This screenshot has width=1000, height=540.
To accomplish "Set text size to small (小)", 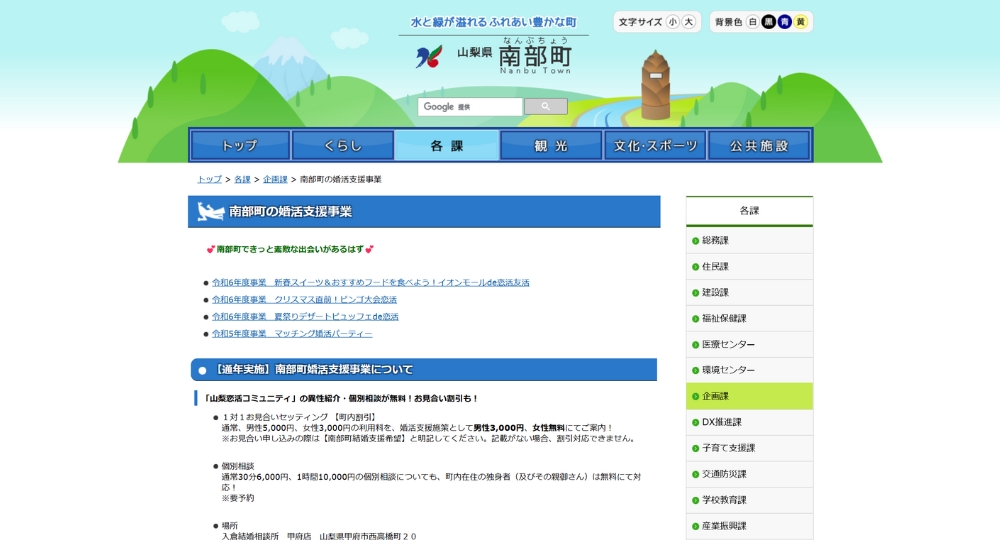I will [673, 22].
